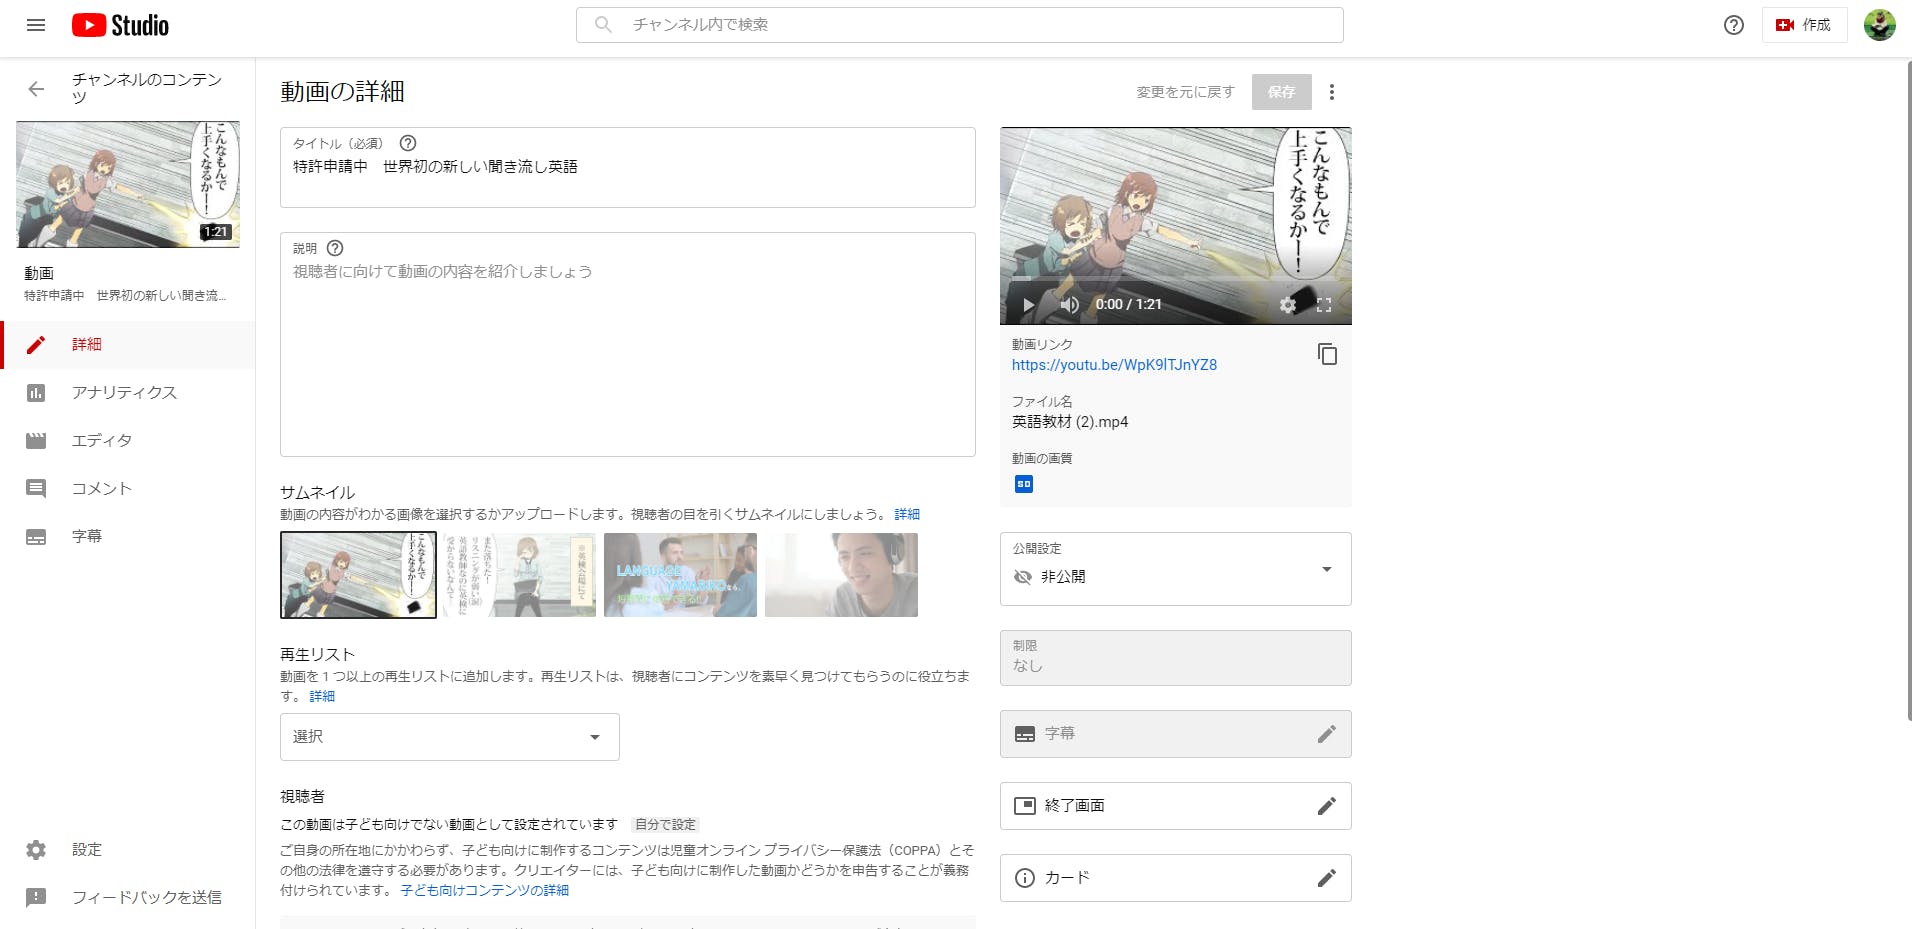Open the 作成 create menu
Screen dimensions: 1912x929
pyautogui.click(x=1804, y=25)
